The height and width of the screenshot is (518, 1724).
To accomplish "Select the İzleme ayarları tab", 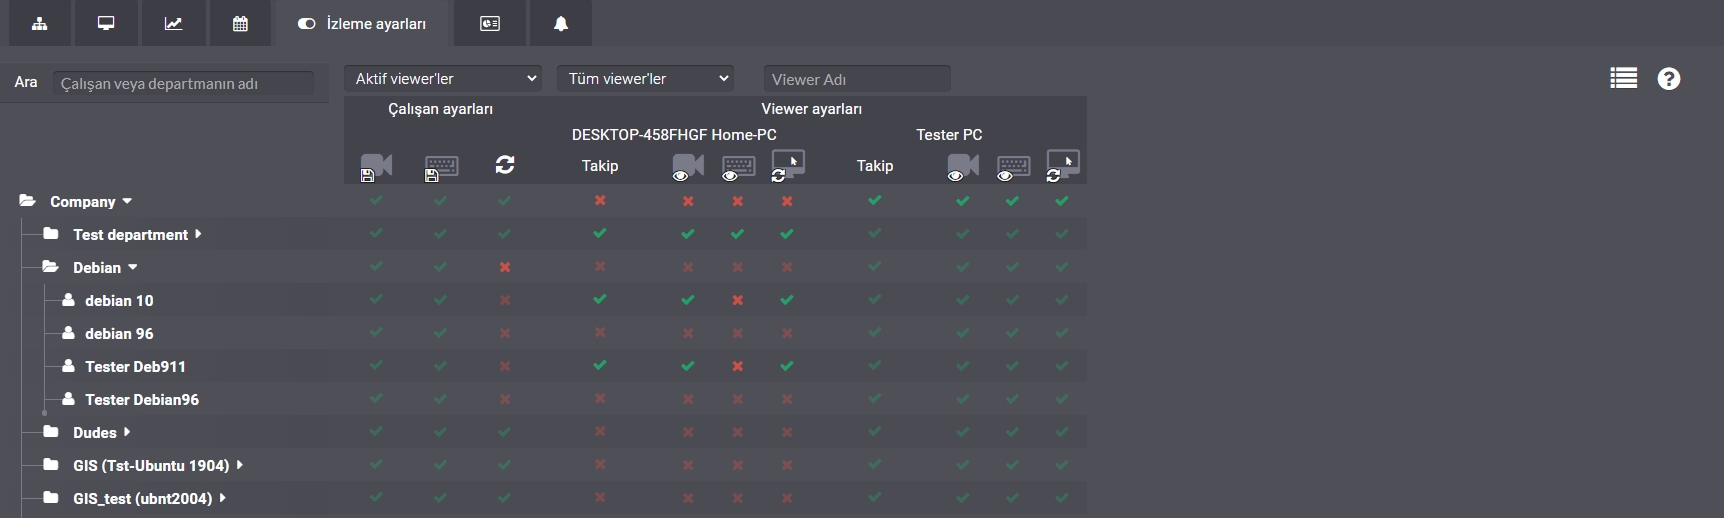I will (x=362, y=23).
